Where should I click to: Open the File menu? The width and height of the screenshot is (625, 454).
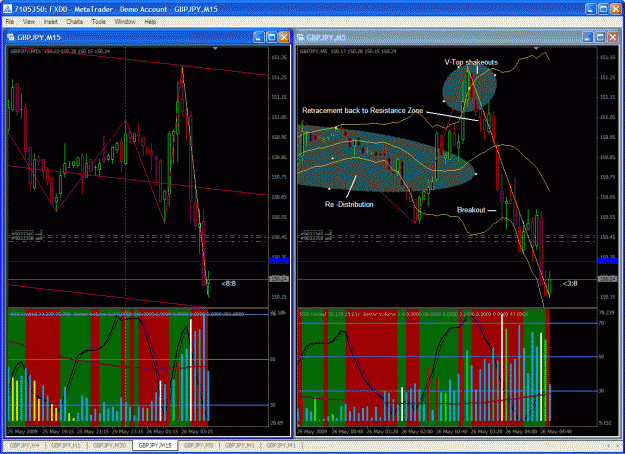10,22
